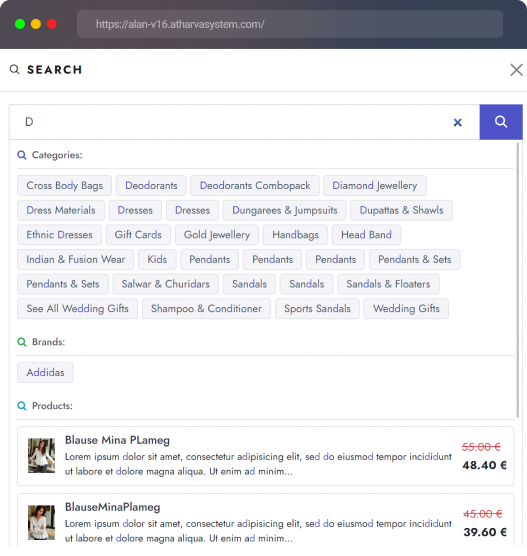Click the Brands: section heading
Screen dimensions: 527x556
pos(49,342)
